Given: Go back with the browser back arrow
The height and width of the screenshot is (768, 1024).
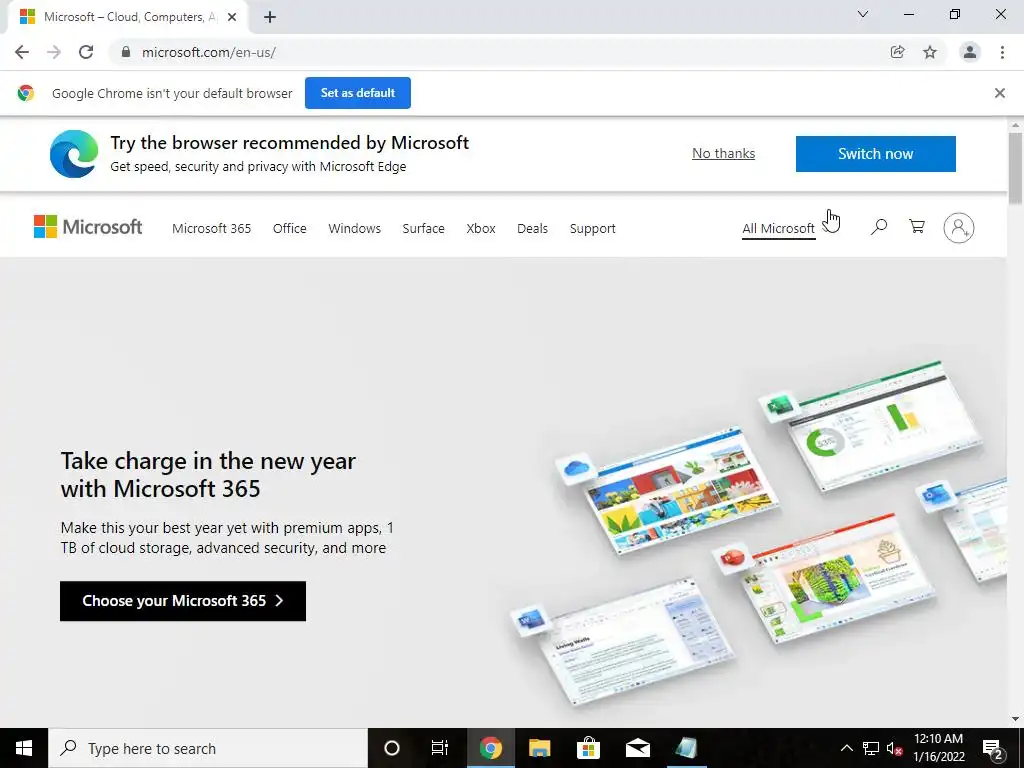Looking at the screenshot, I should (x=22, y=52).
